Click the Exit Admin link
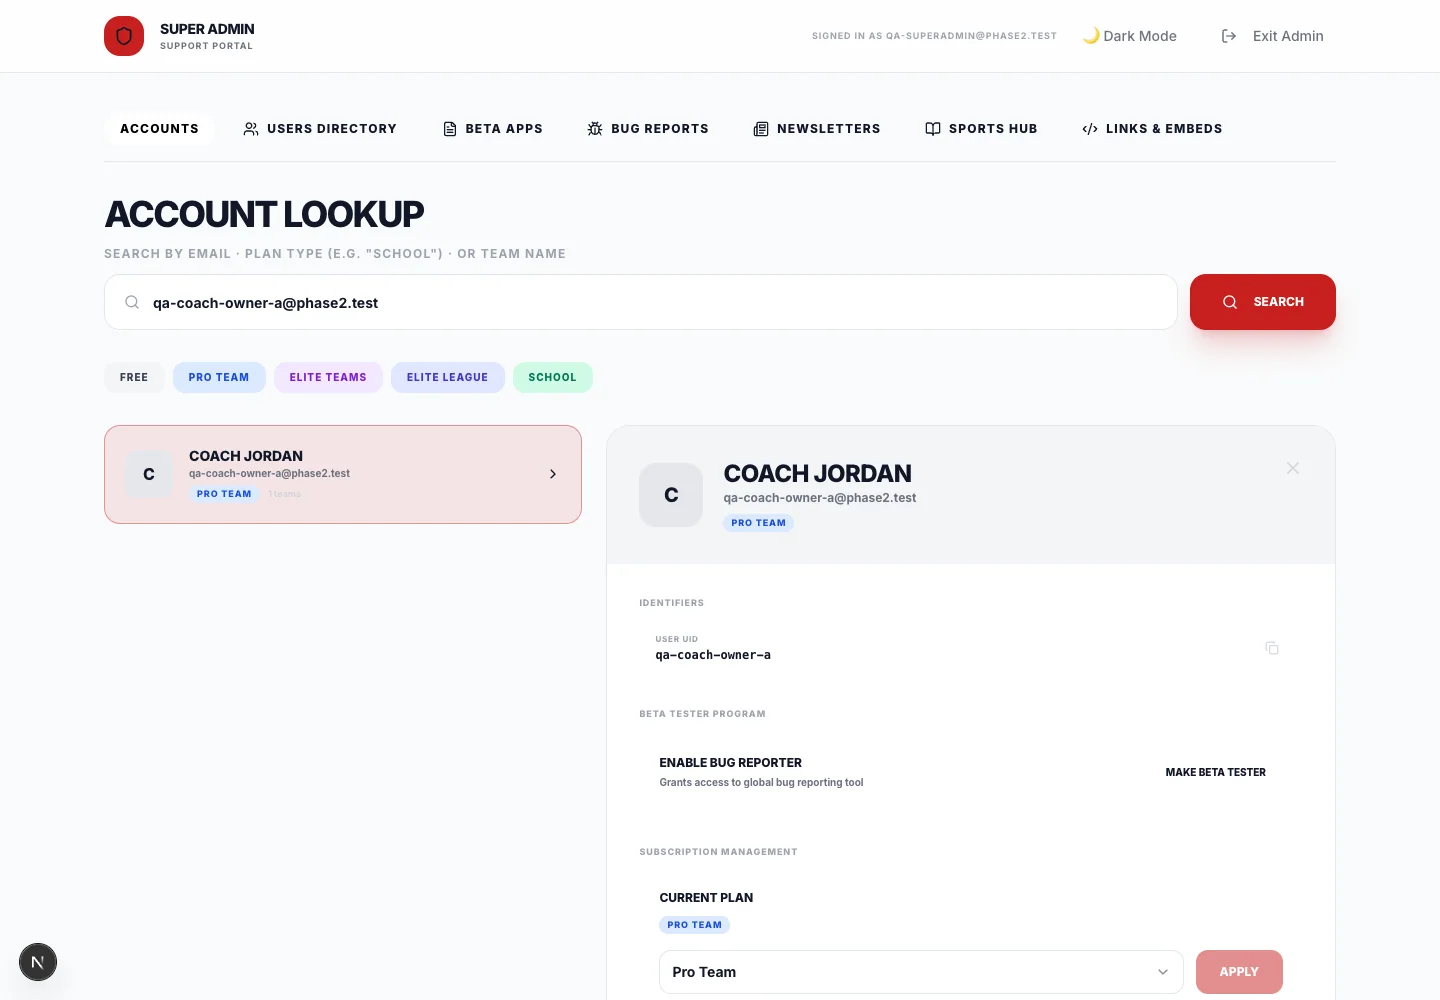1440x1000 pixels. coord(1273,36)
